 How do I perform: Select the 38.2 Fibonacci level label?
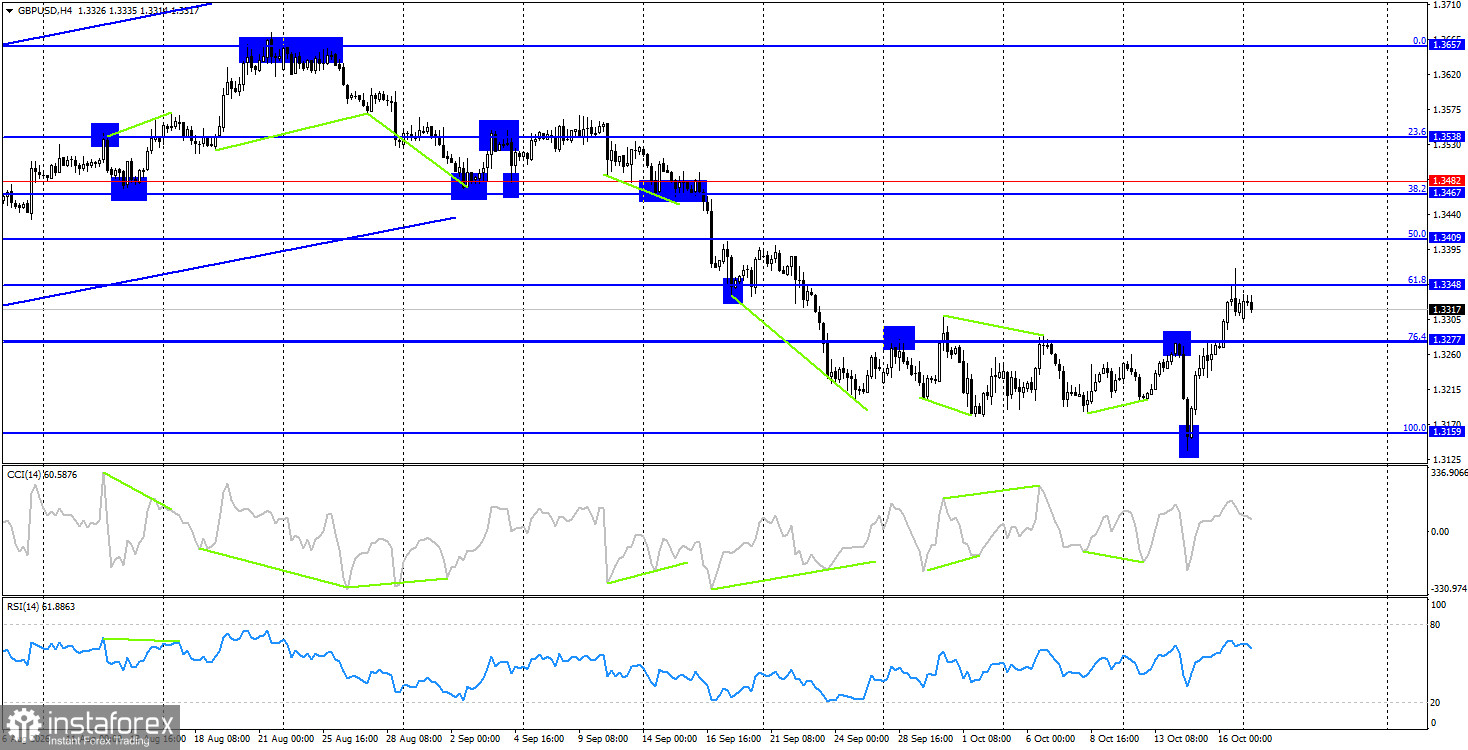click(x=1416, y=188)
